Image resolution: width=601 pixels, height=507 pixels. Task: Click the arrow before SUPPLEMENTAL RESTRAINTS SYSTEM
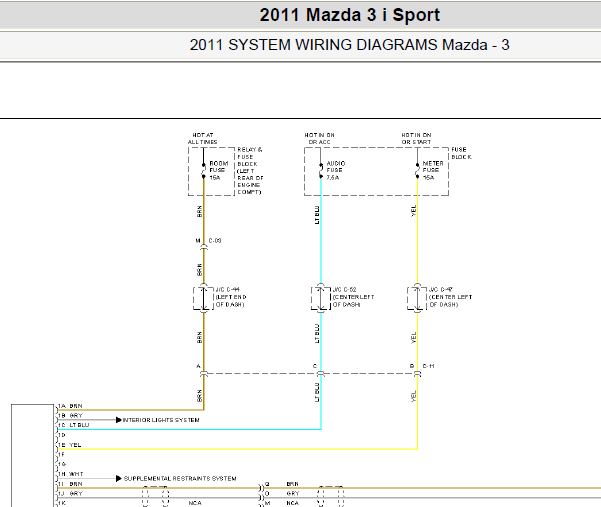[118, 478]
